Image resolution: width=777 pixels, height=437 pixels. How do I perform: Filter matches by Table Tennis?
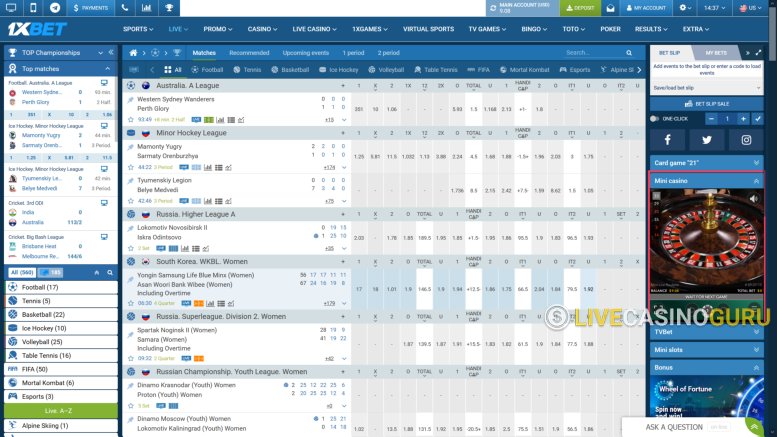(436, 70)
